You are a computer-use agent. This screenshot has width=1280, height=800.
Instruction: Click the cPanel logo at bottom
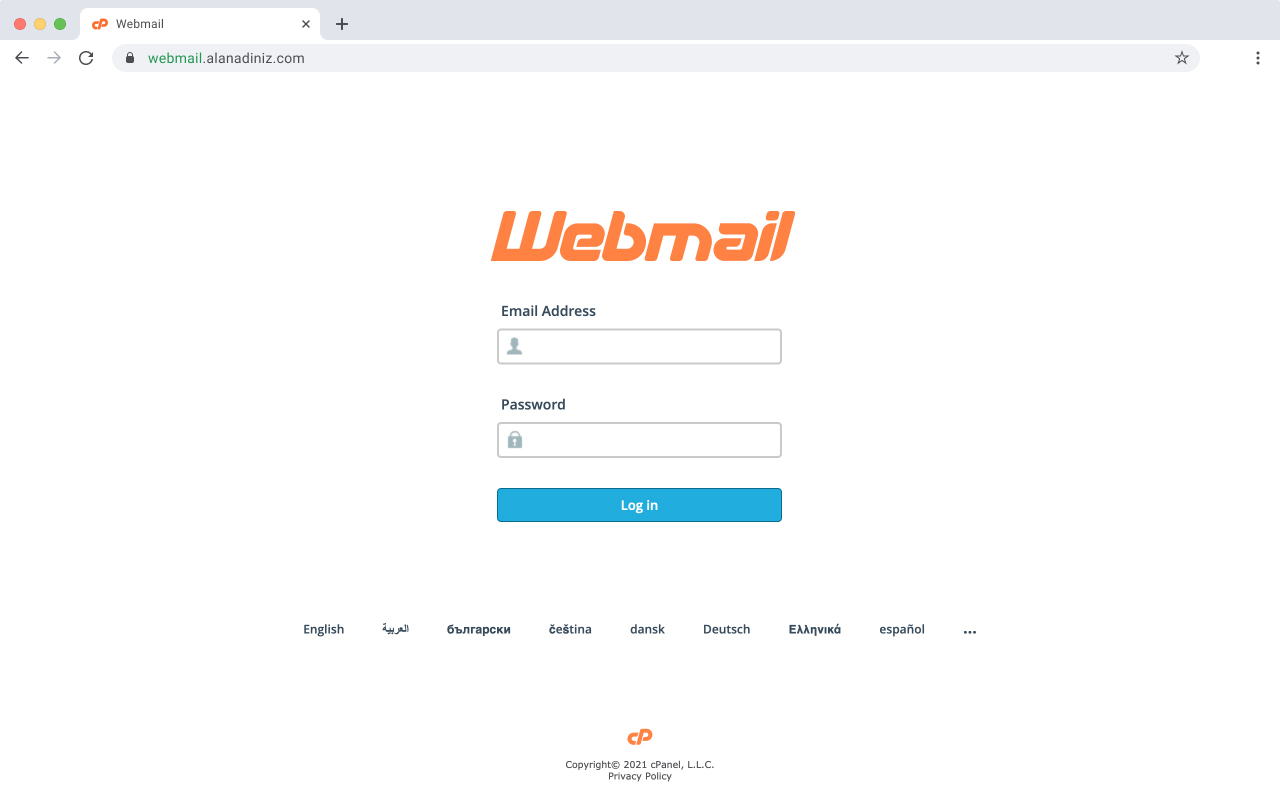pos(640,737)
